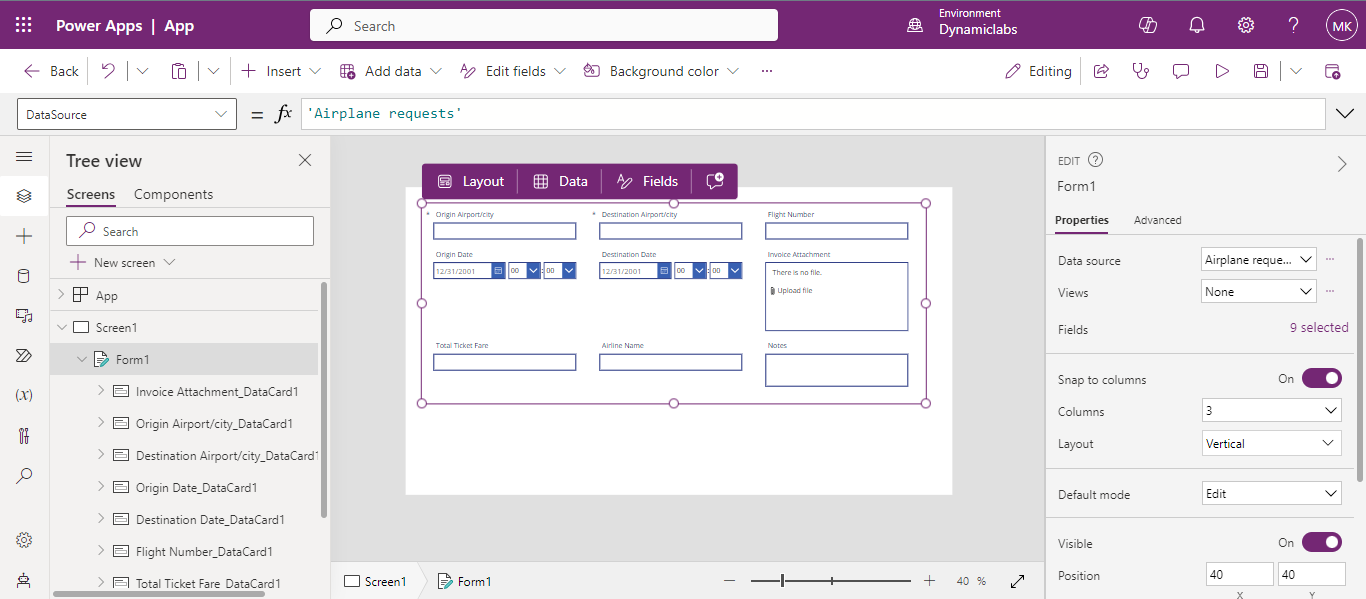Expand the Invoice Attachment_DataCard1 tree node
1366x599 pixels.
pos(101,391)
